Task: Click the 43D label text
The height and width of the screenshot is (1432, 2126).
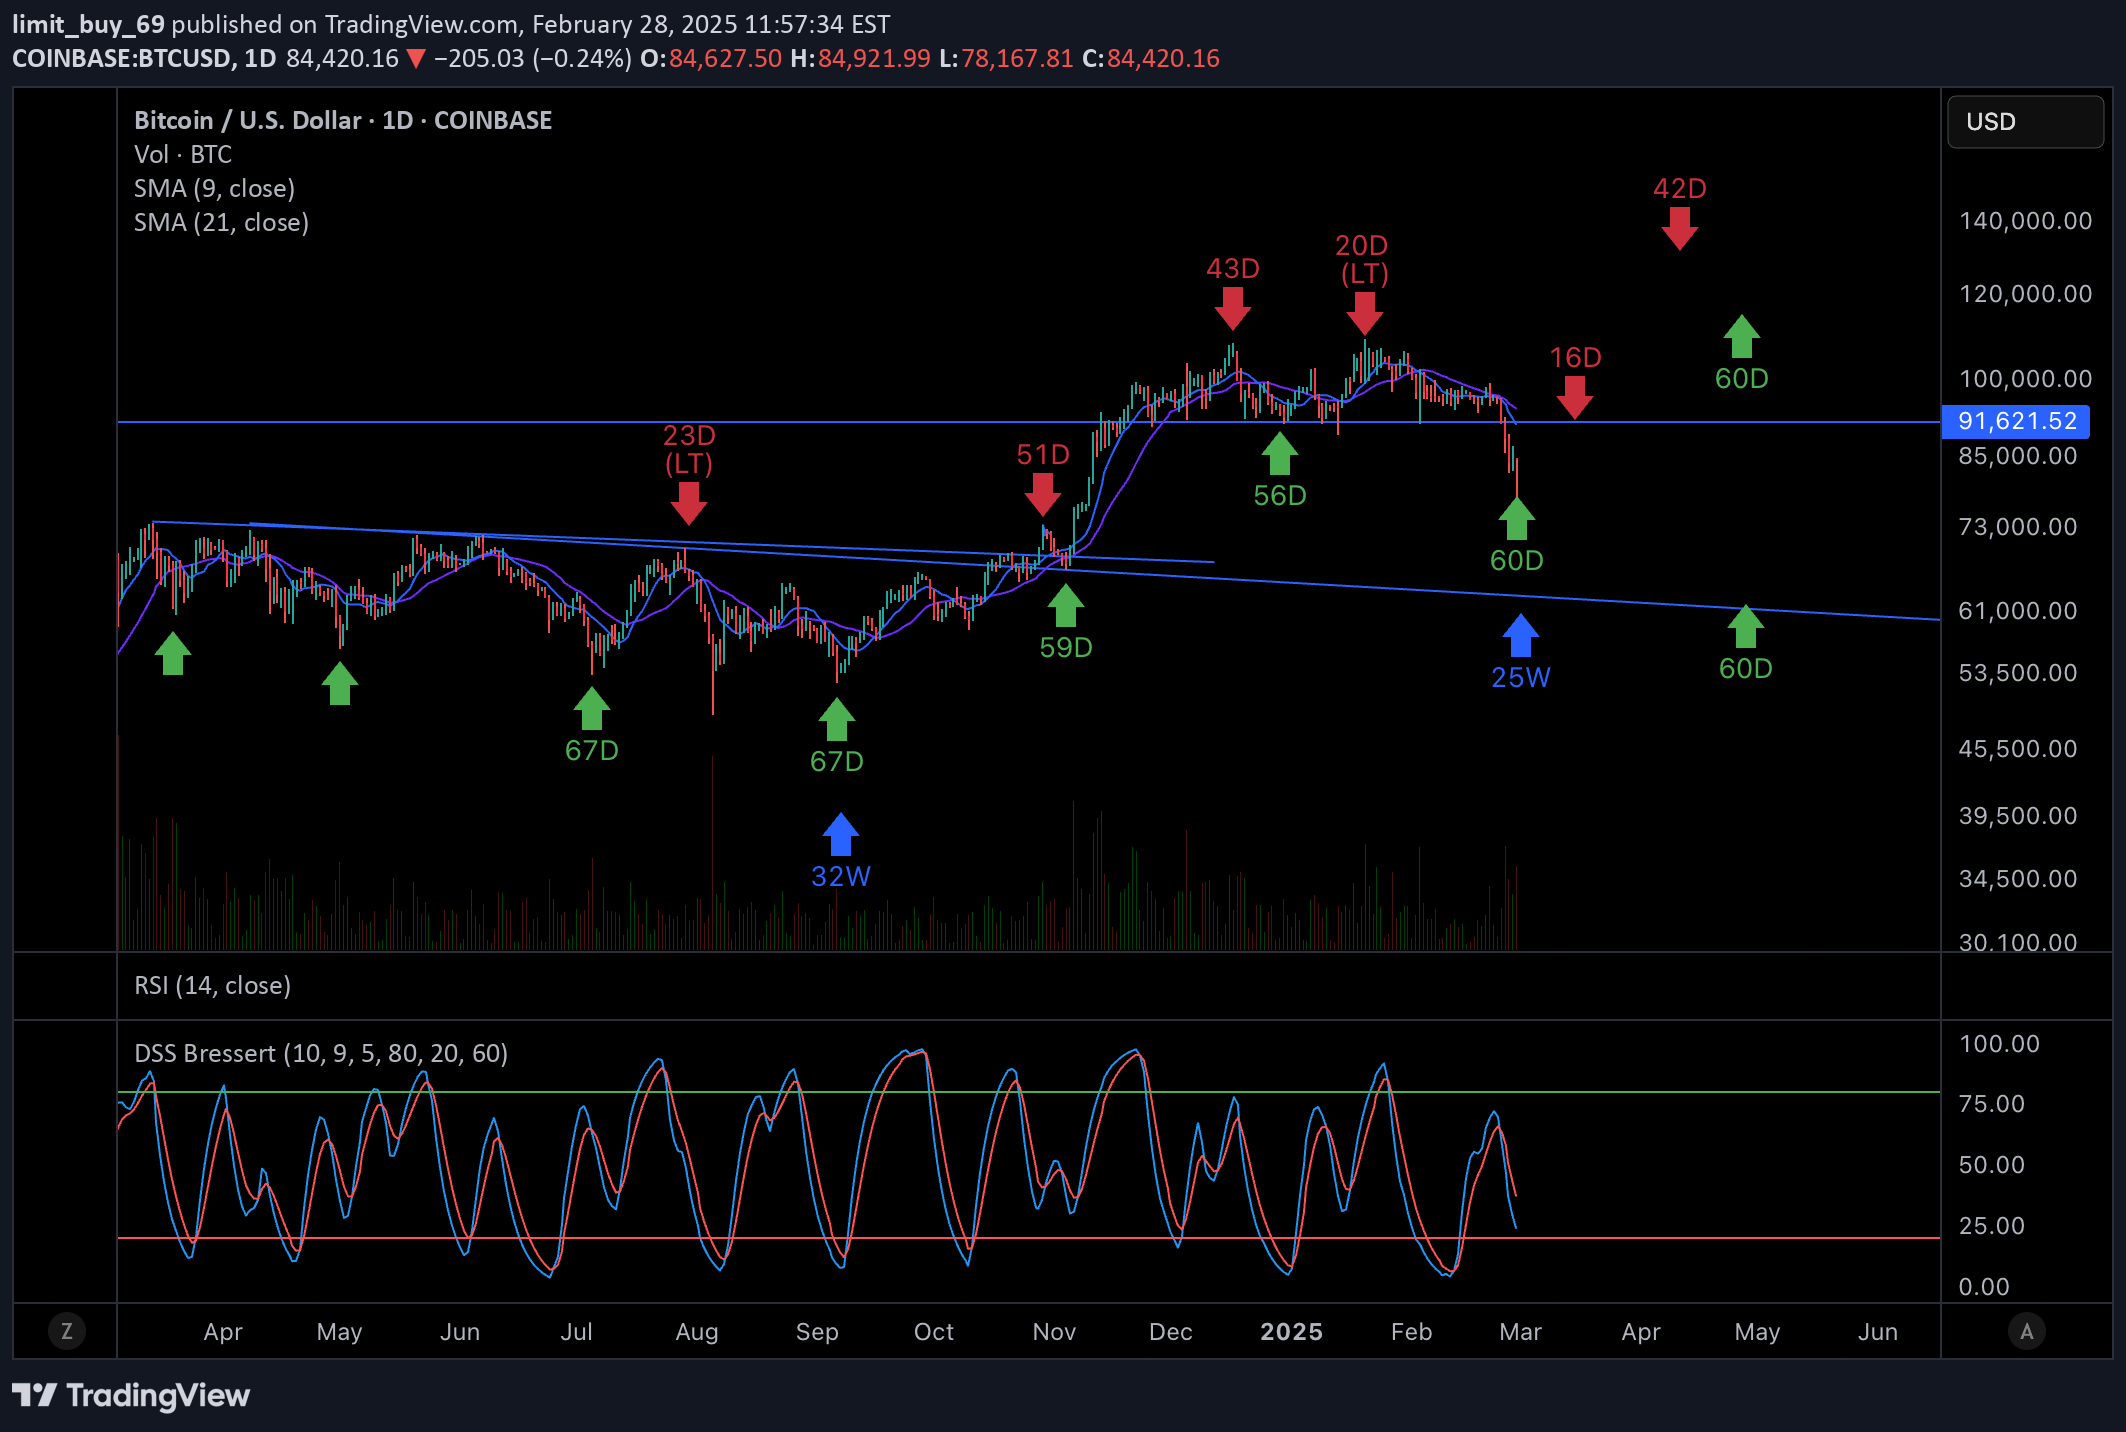Action: pos(1232,268)
